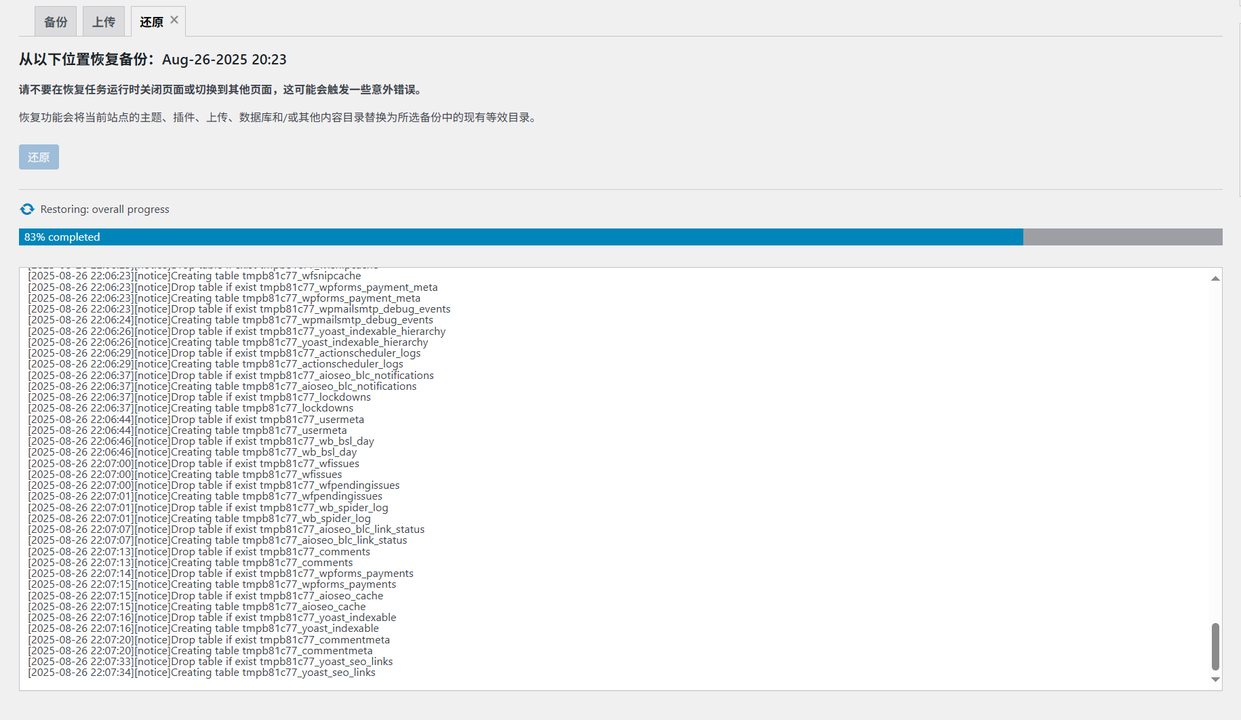Close the 还原 tab with its X
This screenshot has width=1241, height=720.
[175, 20]
